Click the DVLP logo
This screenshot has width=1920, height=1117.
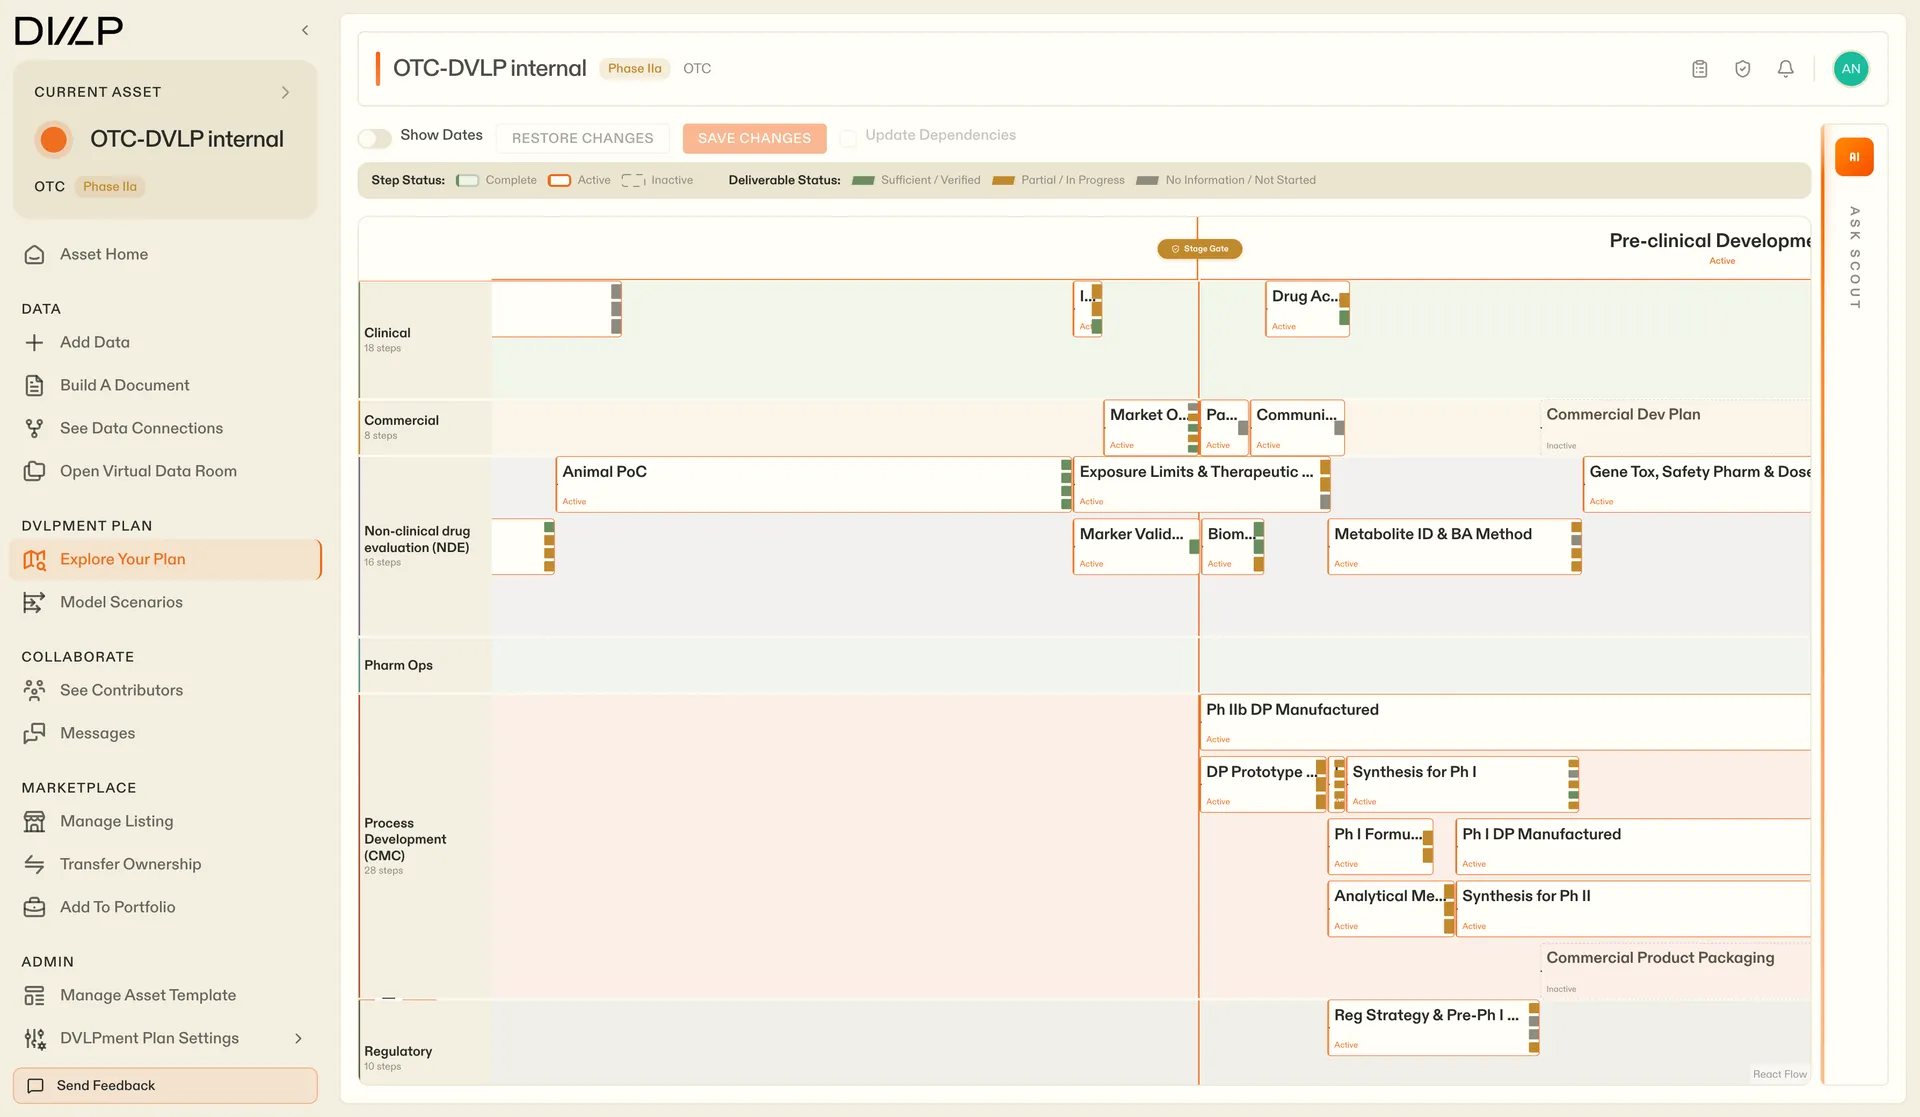coord(69,31)
